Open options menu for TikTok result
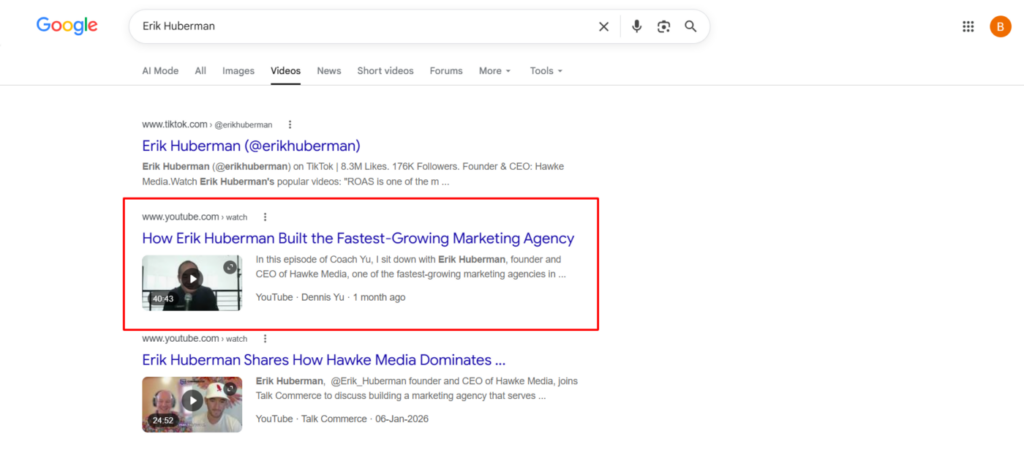Viewport: 1024px width, 453px height. pyautogui.click(x=290, y=125)
